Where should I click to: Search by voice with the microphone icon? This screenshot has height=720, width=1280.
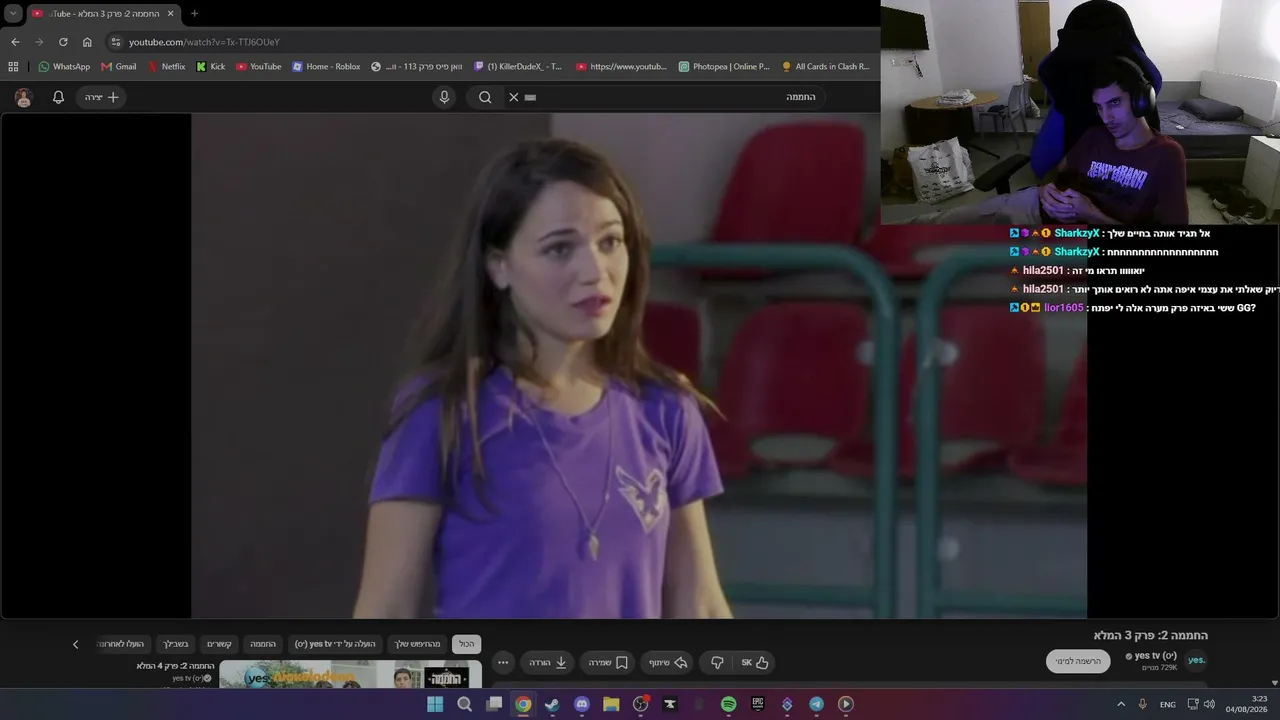[x=445, y=97]
